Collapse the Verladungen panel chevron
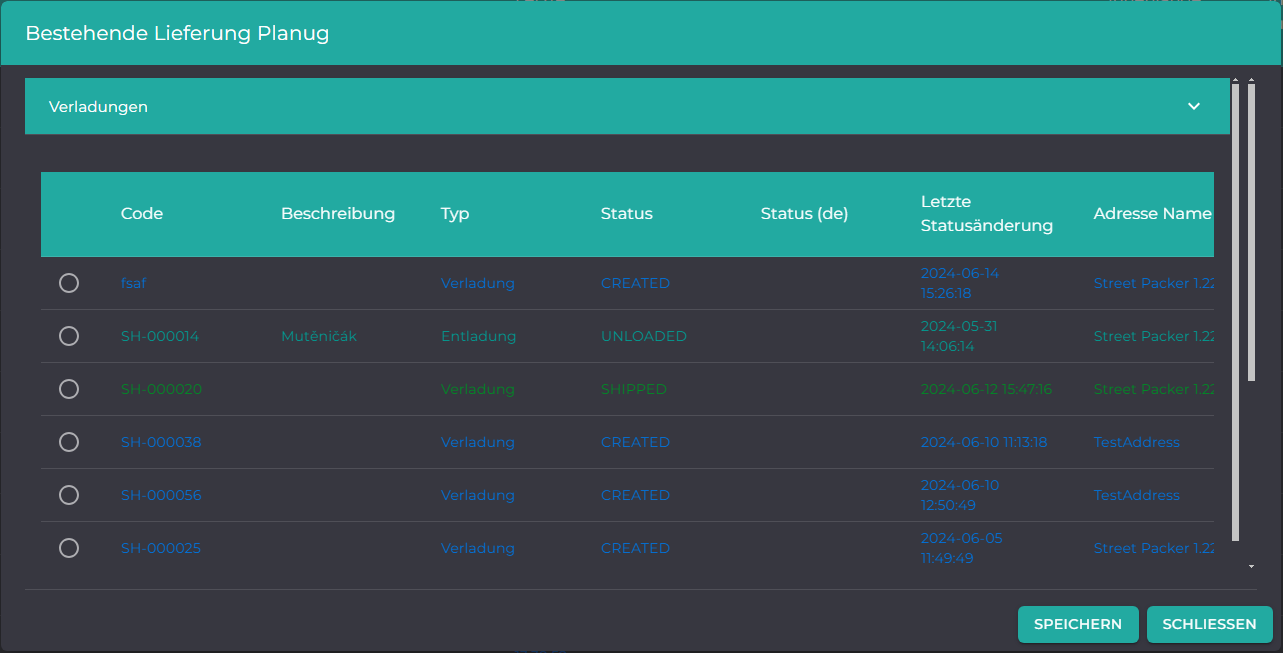Screen dimensions: 1283x653 tap(1193, 106)
